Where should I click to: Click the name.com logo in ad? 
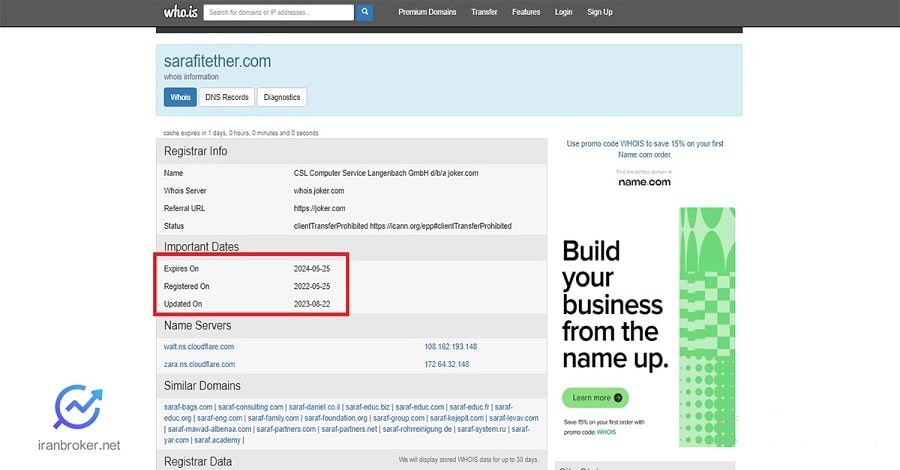coord(645,181)
